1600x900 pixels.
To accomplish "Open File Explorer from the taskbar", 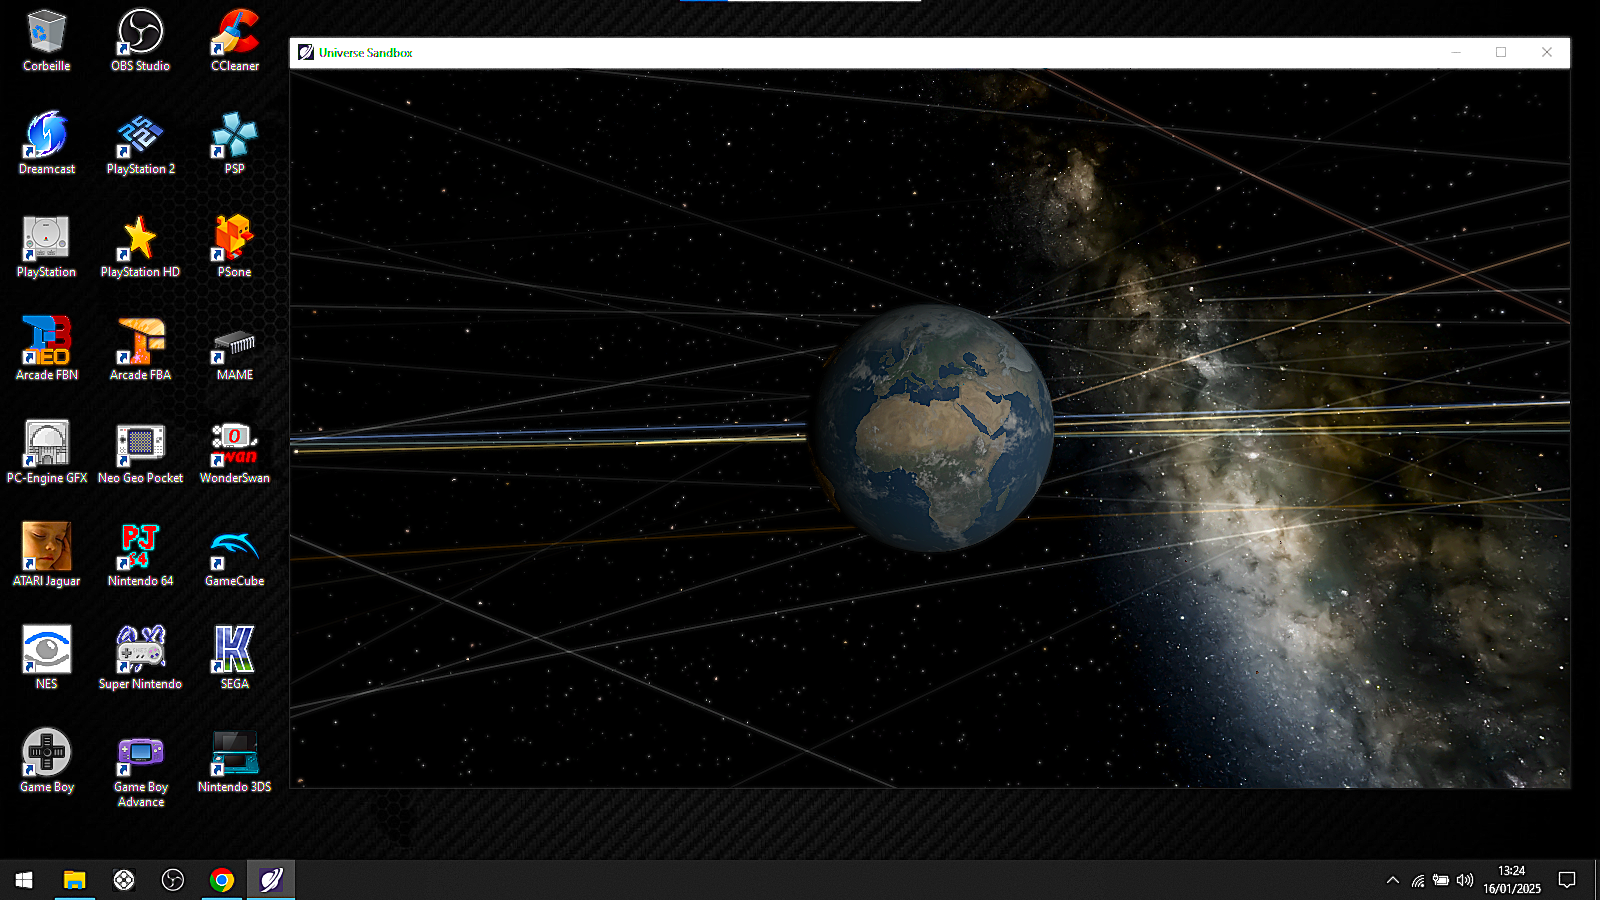I will tap(74, 880).
